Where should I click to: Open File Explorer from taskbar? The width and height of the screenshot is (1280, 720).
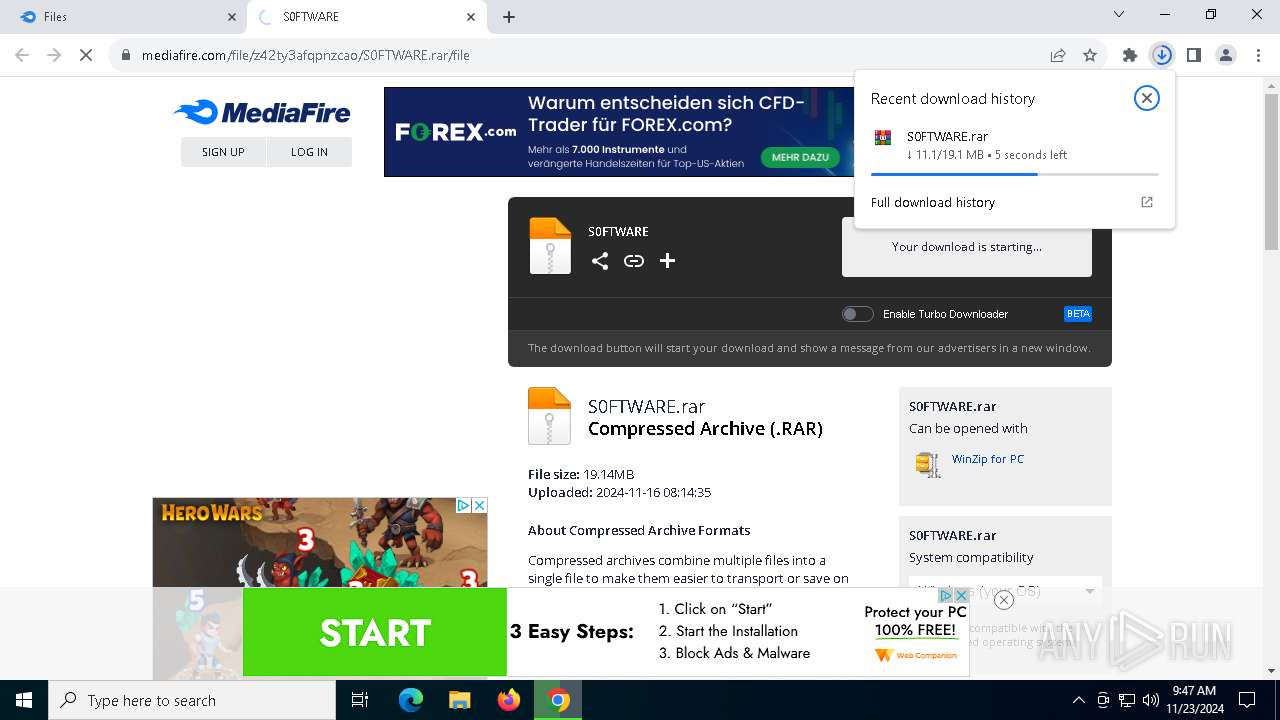tap(460, 700)
